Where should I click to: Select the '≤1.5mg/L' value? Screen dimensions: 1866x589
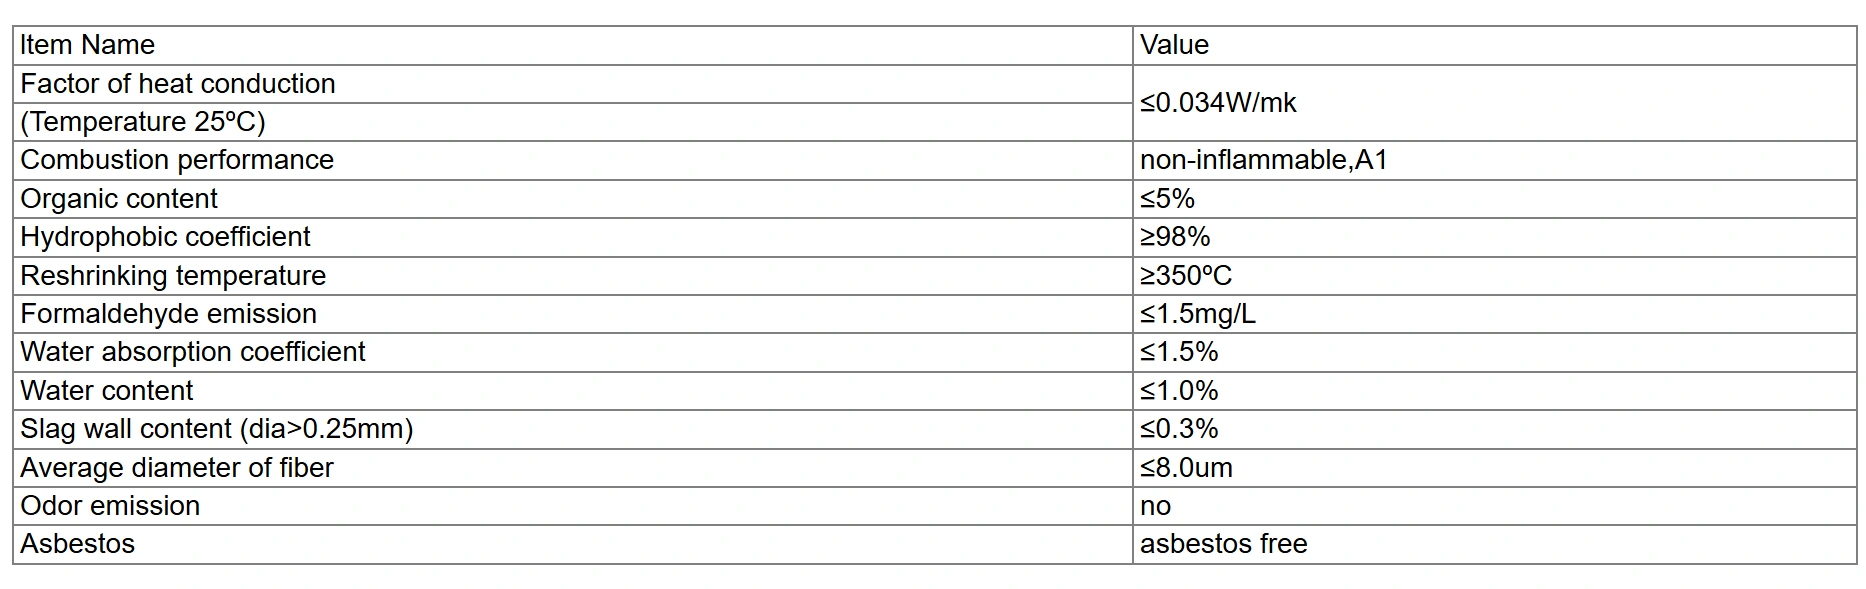coord(1198,314)
